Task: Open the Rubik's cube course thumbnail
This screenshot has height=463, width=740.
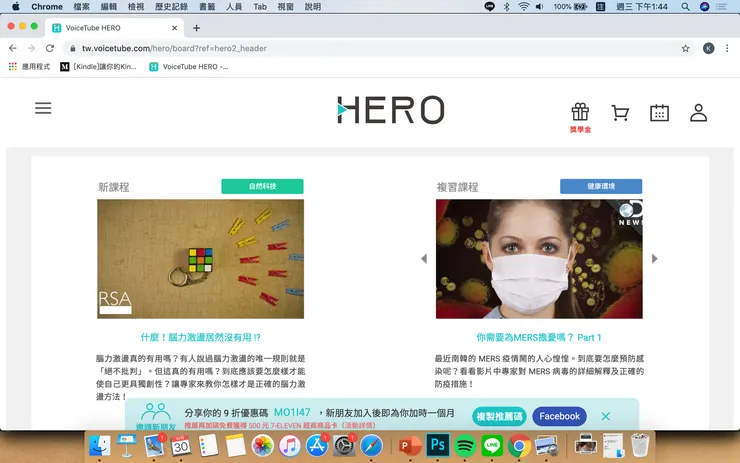Action: click(x=201, y=259)
